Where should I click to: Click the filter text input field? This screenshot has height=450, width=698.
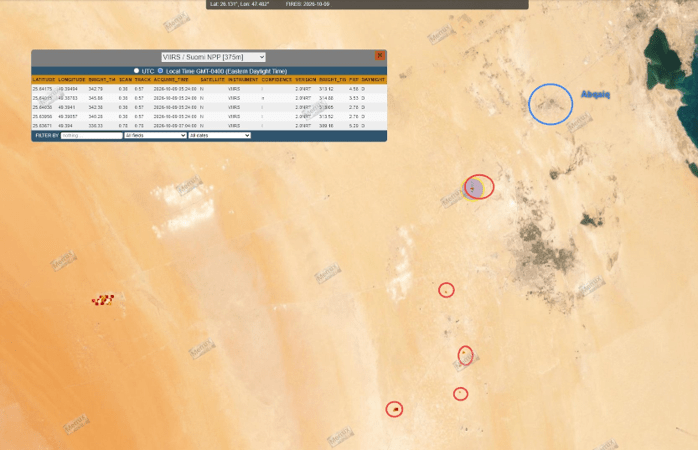click(91, 135)
